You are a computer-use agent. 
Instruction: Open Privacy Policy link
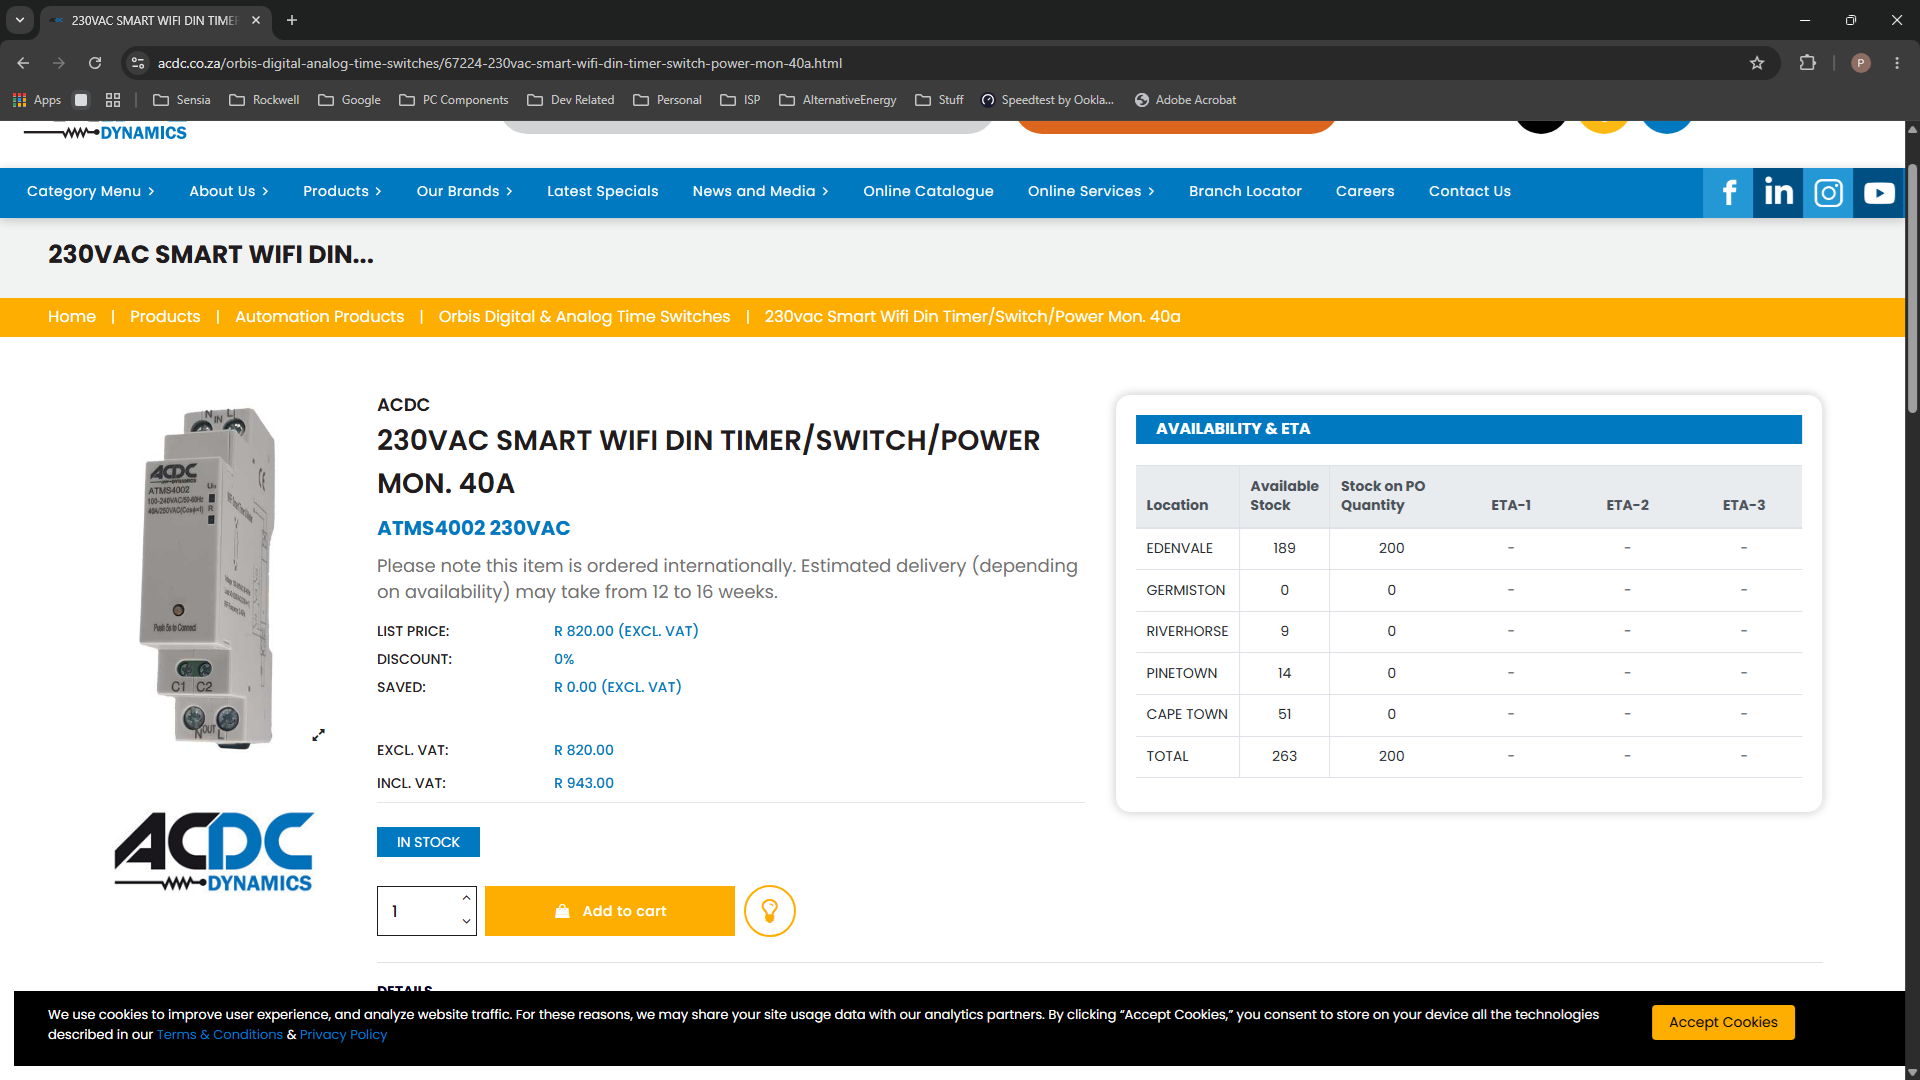(x=343, y=1035)
